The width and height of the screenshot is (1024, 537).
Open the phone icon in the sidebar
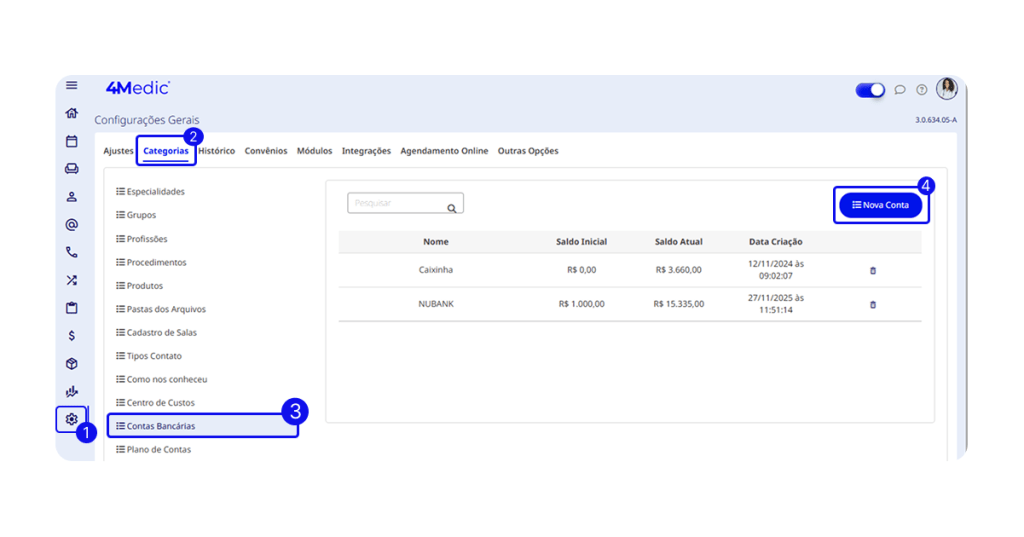[x=71, y=253]
